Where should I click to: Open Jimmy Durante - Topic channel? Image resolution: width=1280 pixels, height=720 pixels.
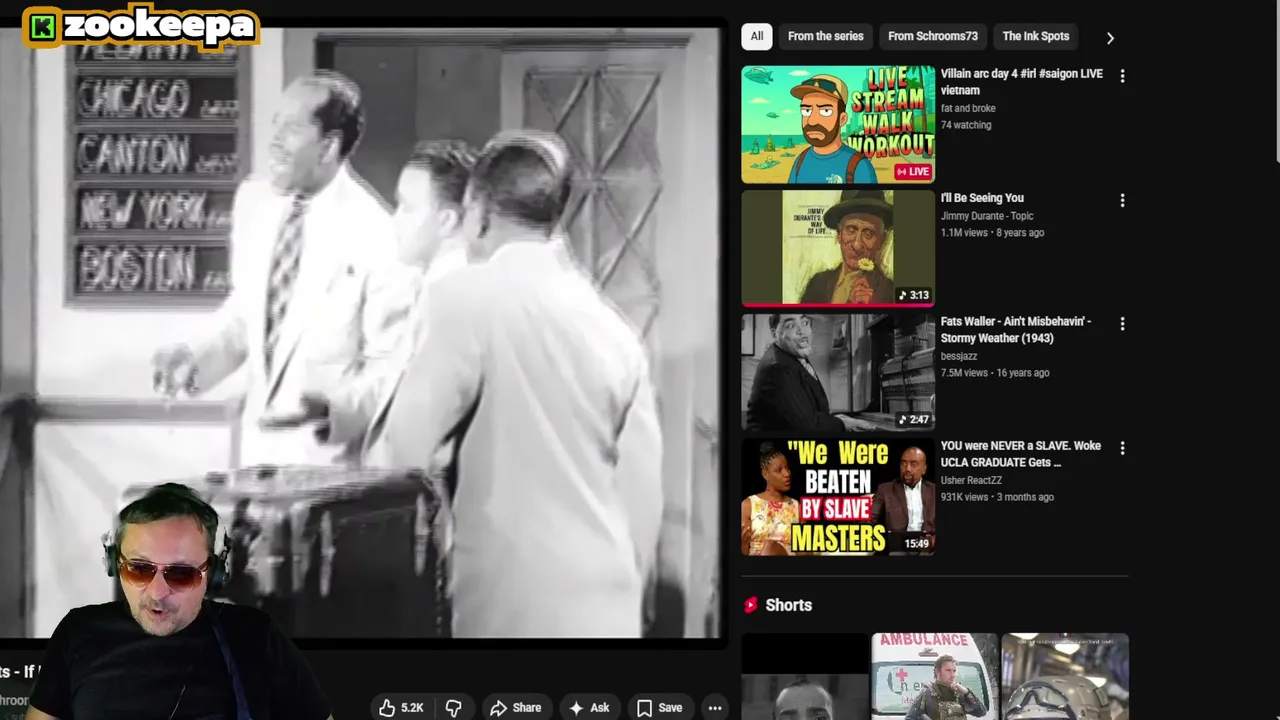pos(987,216)
